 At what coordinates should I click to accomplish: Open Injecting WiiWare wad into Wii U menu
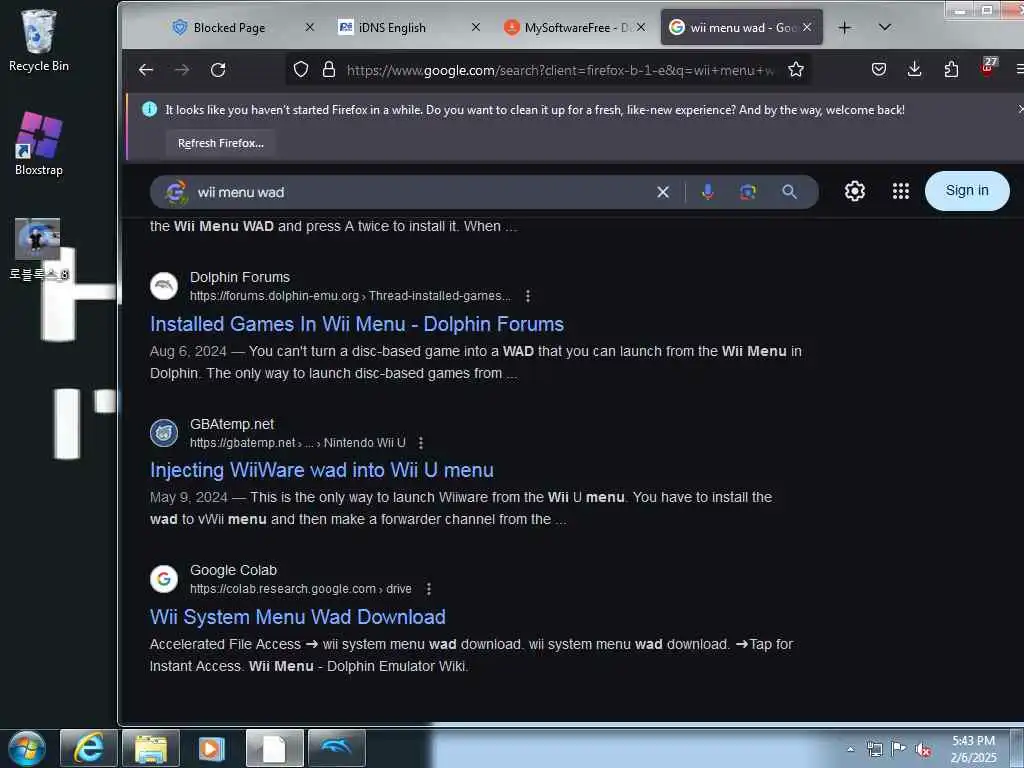pos(321,470)
